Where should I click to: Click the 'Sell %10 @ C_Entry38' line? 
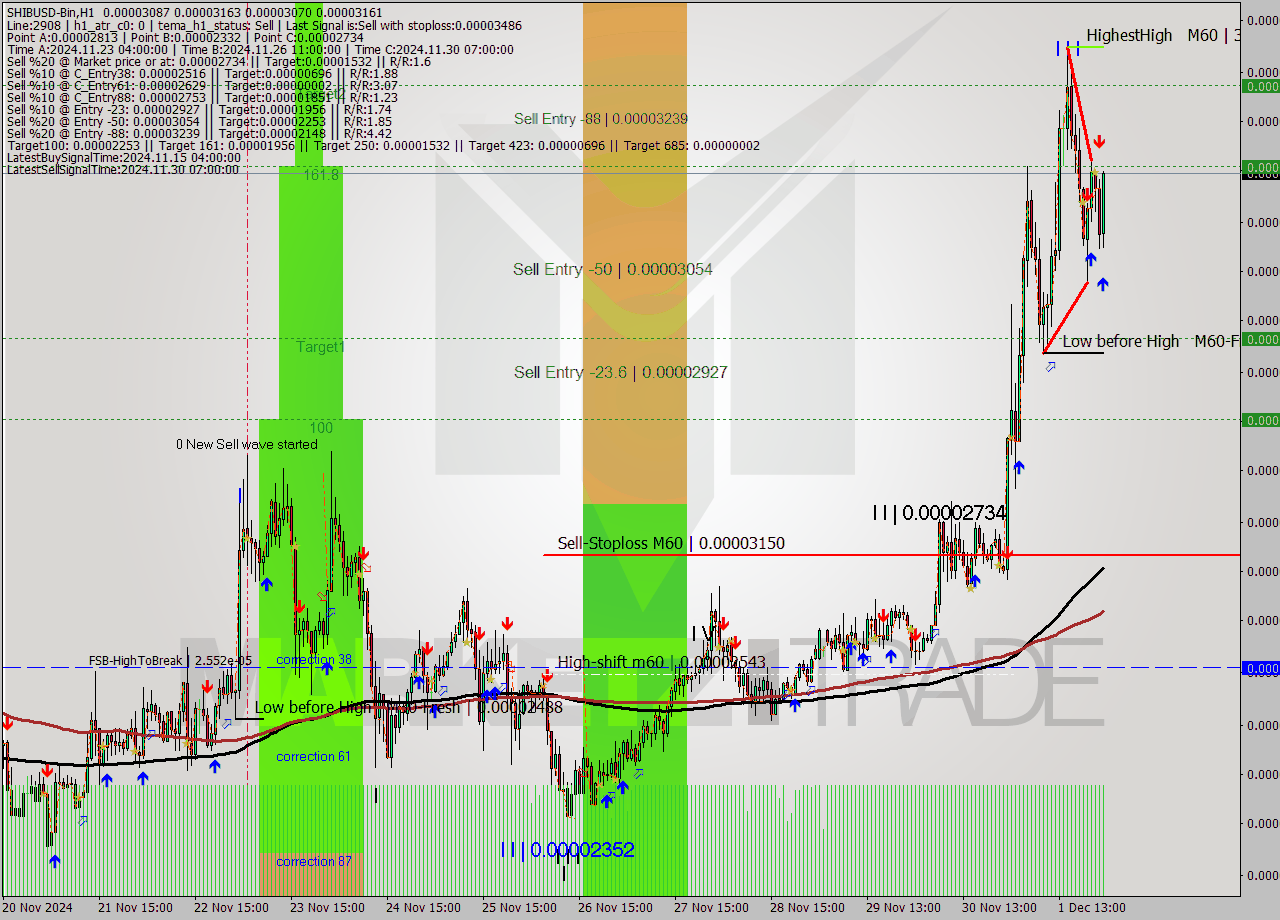click(202, 73)
